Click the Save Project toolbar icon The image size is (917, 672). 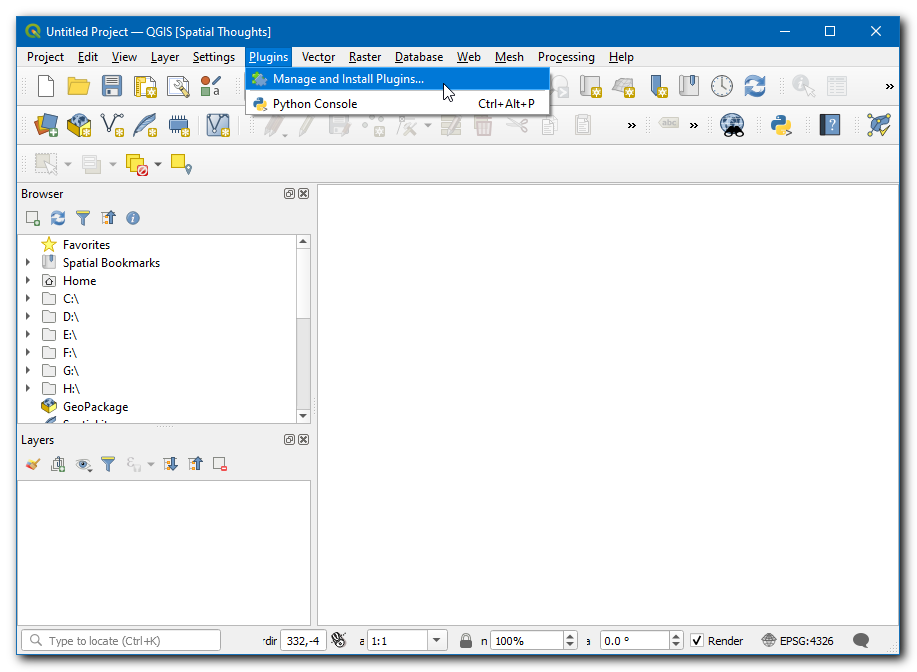pyautogui.click(x=112, y=87)
